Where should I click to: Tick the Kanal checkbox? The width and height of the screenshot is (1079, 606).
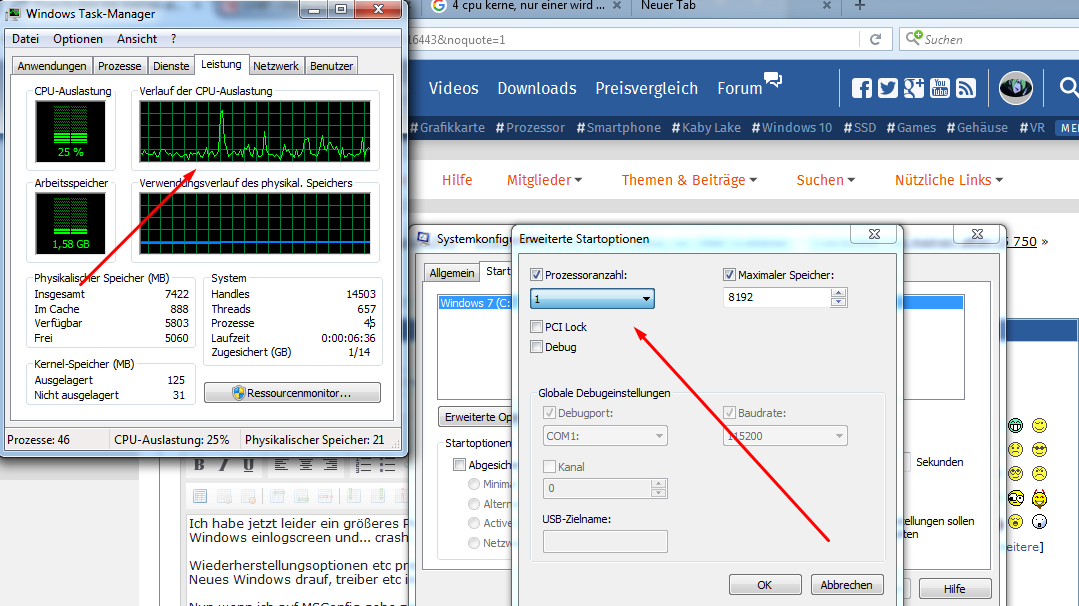click(549, 466)
